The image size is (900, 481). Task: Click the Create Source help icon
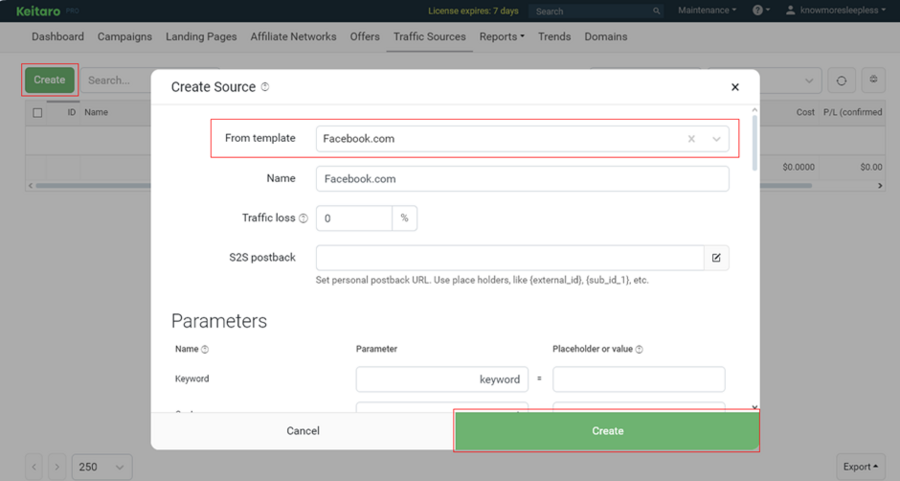coord(265,87)
